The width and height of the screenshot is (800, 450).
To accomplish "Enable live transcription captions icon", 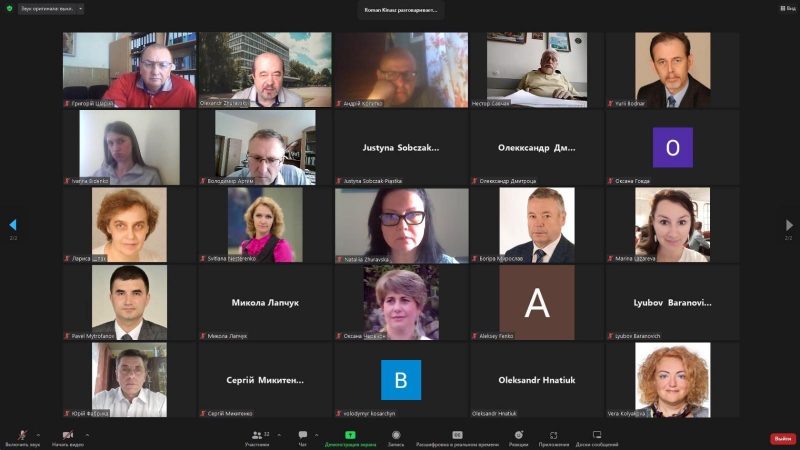I will [457, 435].
